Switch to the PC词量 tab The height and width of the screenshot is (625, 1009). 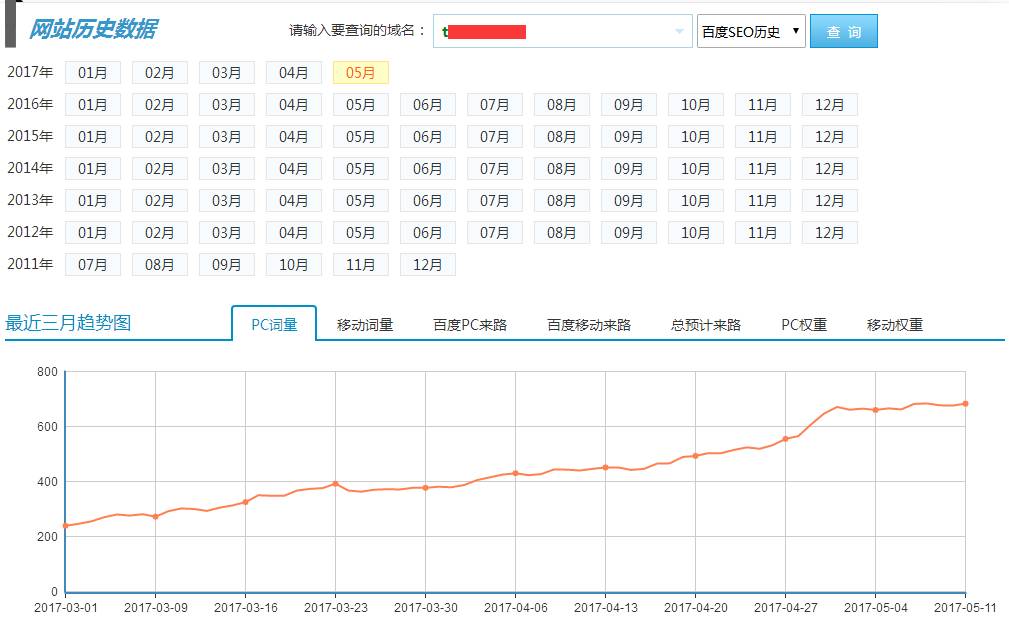point(274,324)
